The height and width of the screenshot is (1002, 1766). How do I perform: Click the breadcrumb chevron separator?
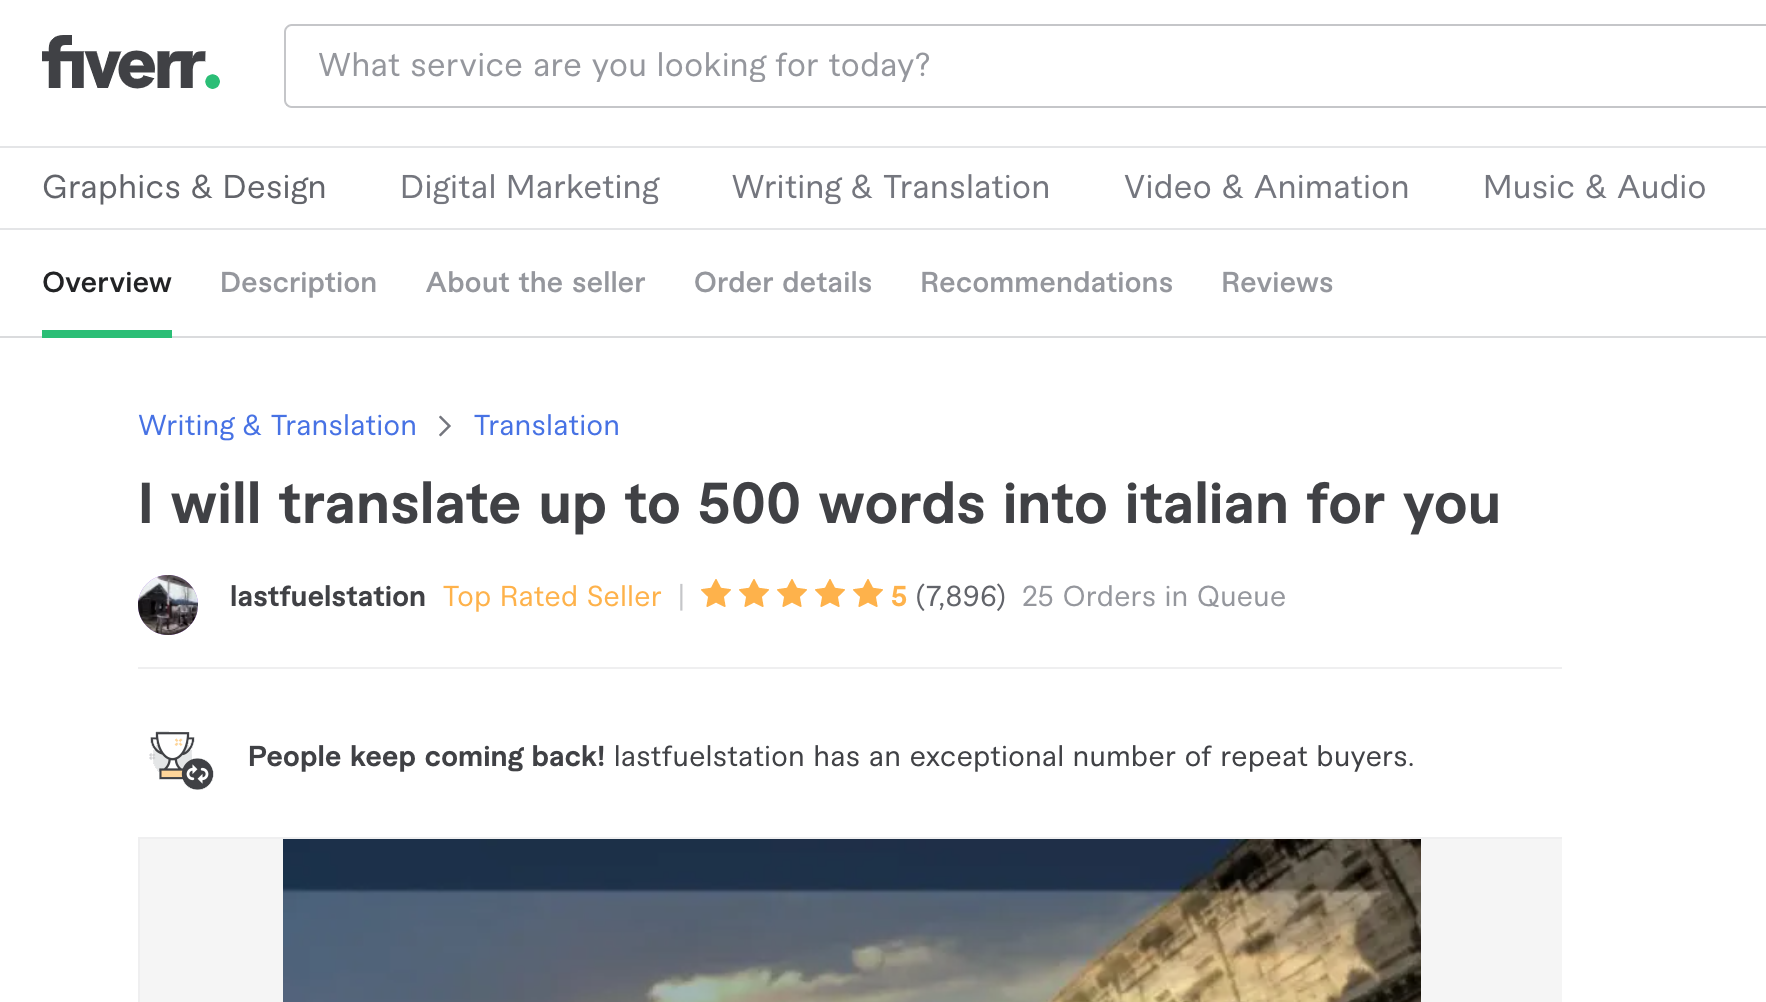coord(445,427)
